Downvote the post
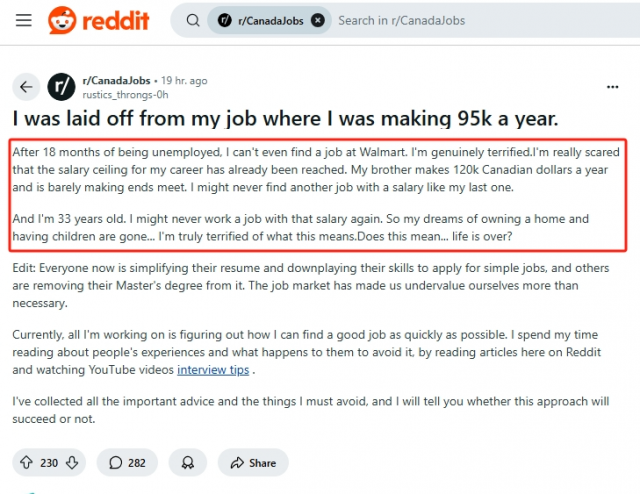This screenshot has width=640, height=494. click(x=73, y=463)
